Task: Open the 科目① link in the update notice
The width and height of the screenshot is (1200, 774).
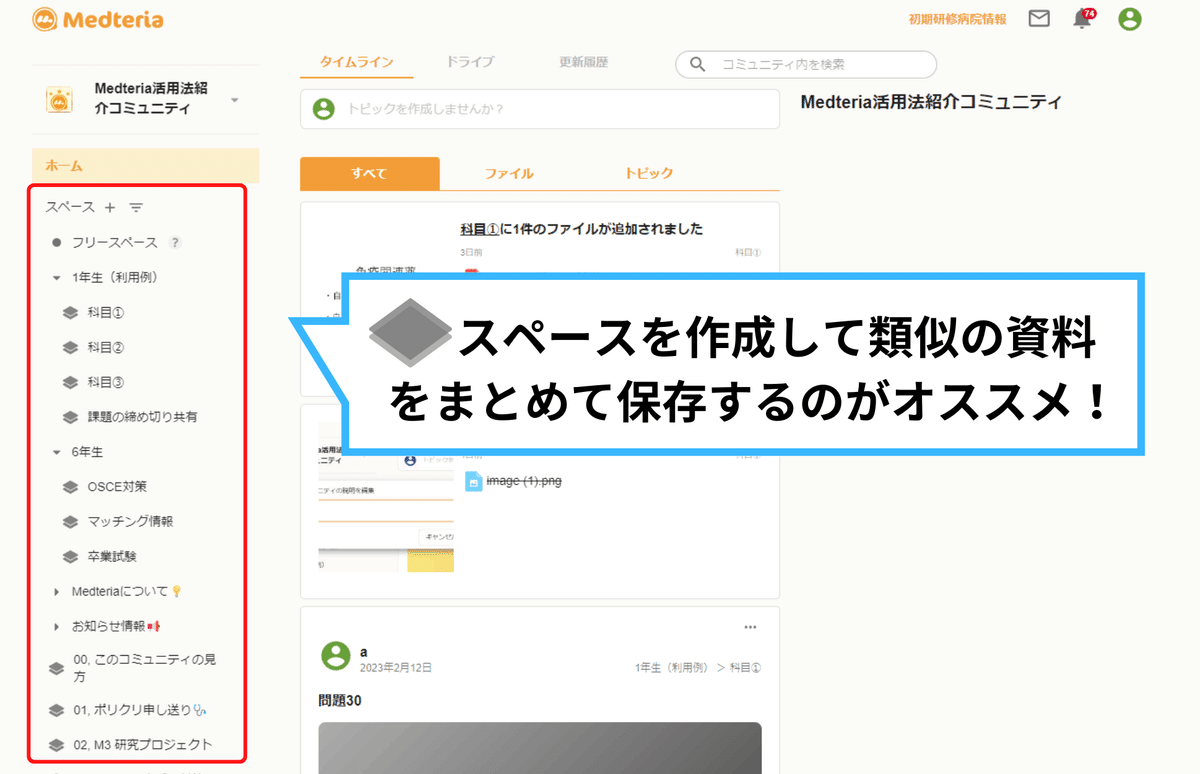Action: (479, 229)
